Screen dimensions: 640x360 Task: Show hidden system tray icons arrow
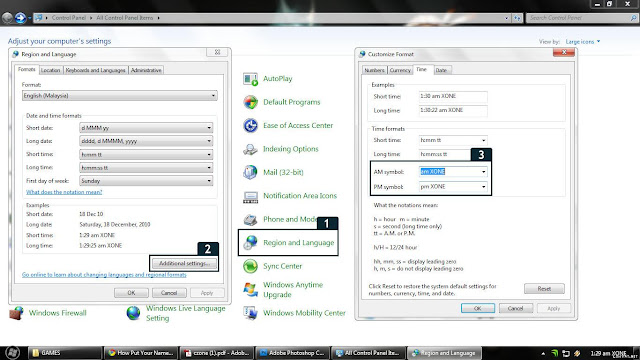(x=543, y=353)
